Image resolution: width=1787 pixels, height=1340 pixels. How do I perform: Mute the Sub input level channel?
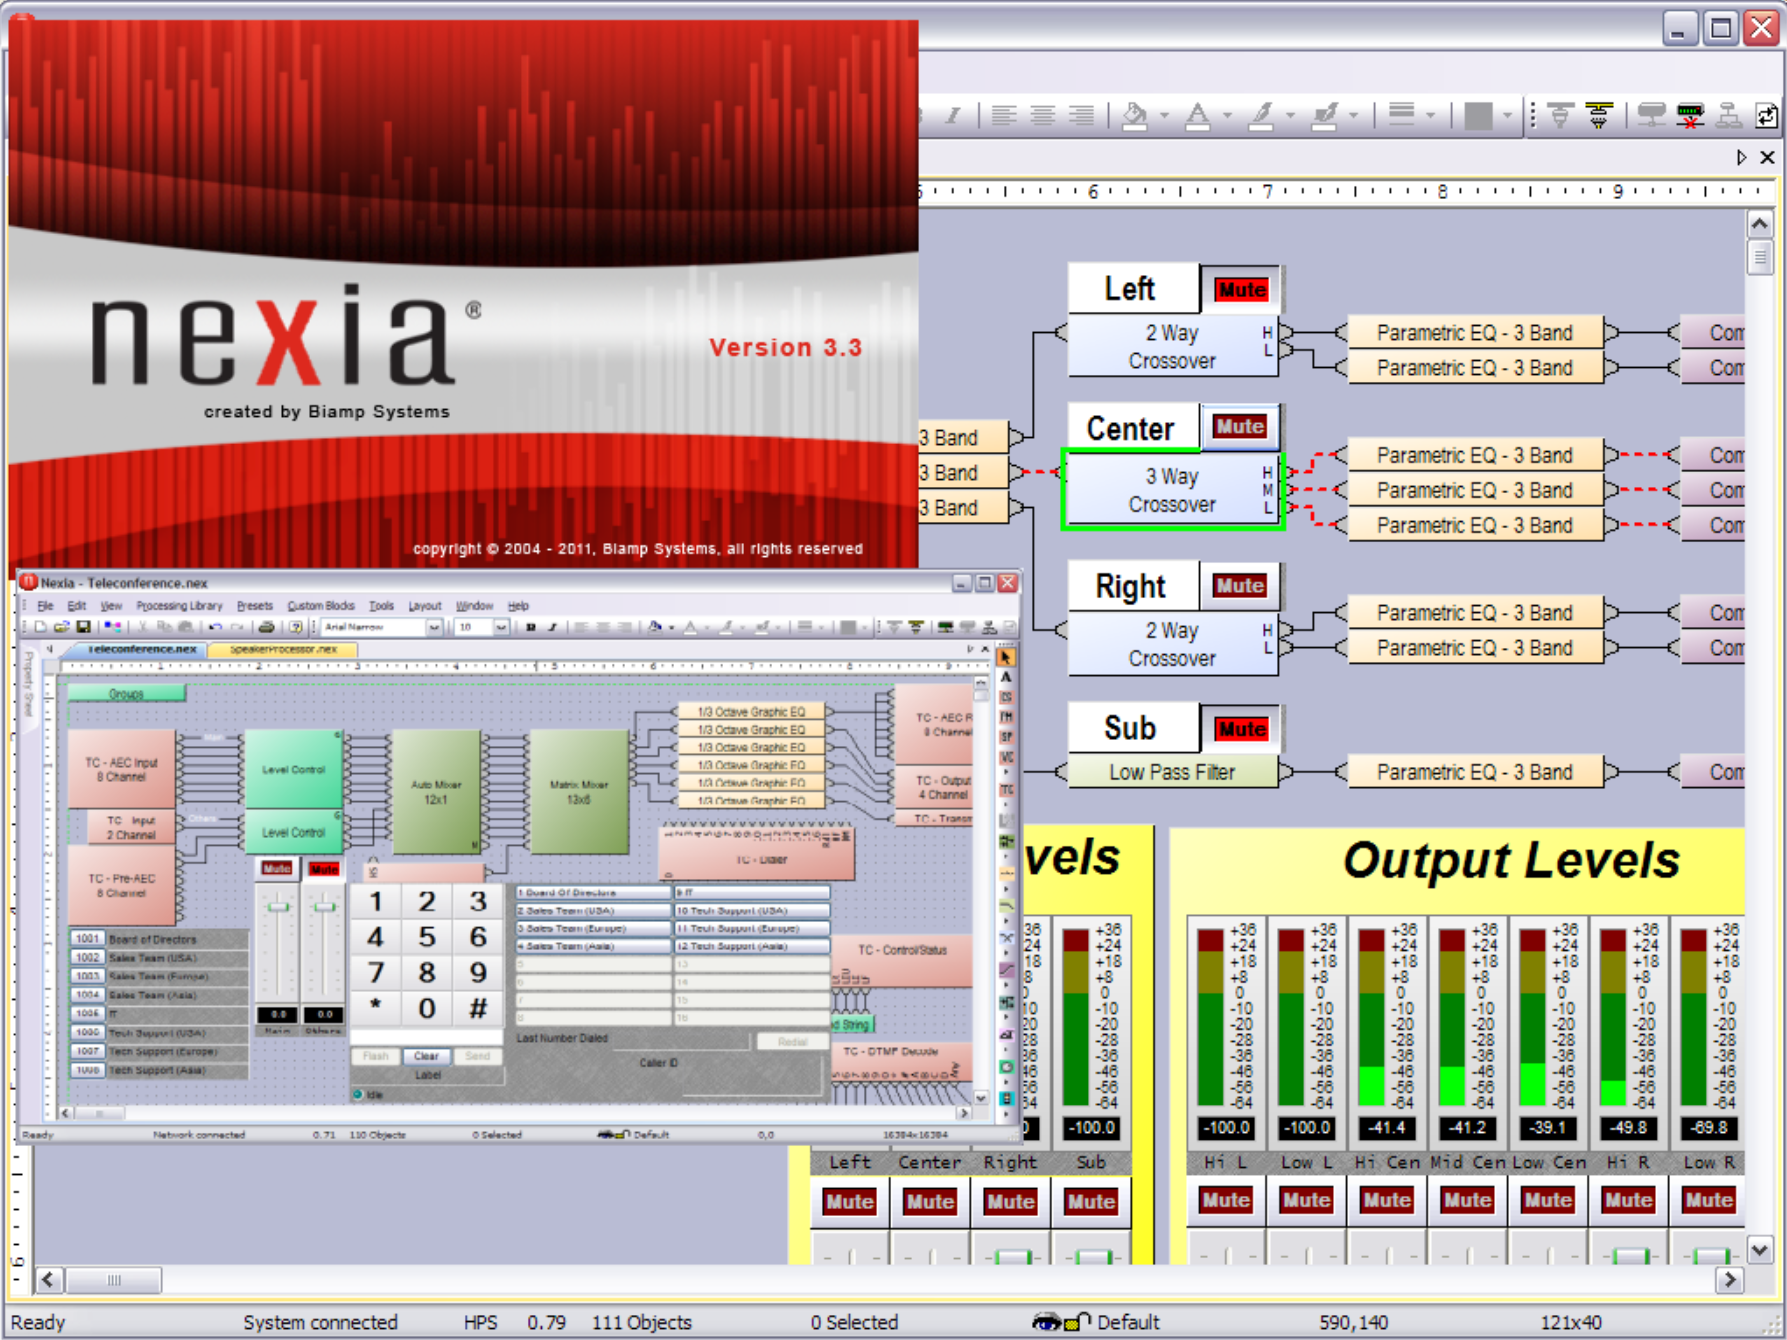[x=1091, y=1201]
